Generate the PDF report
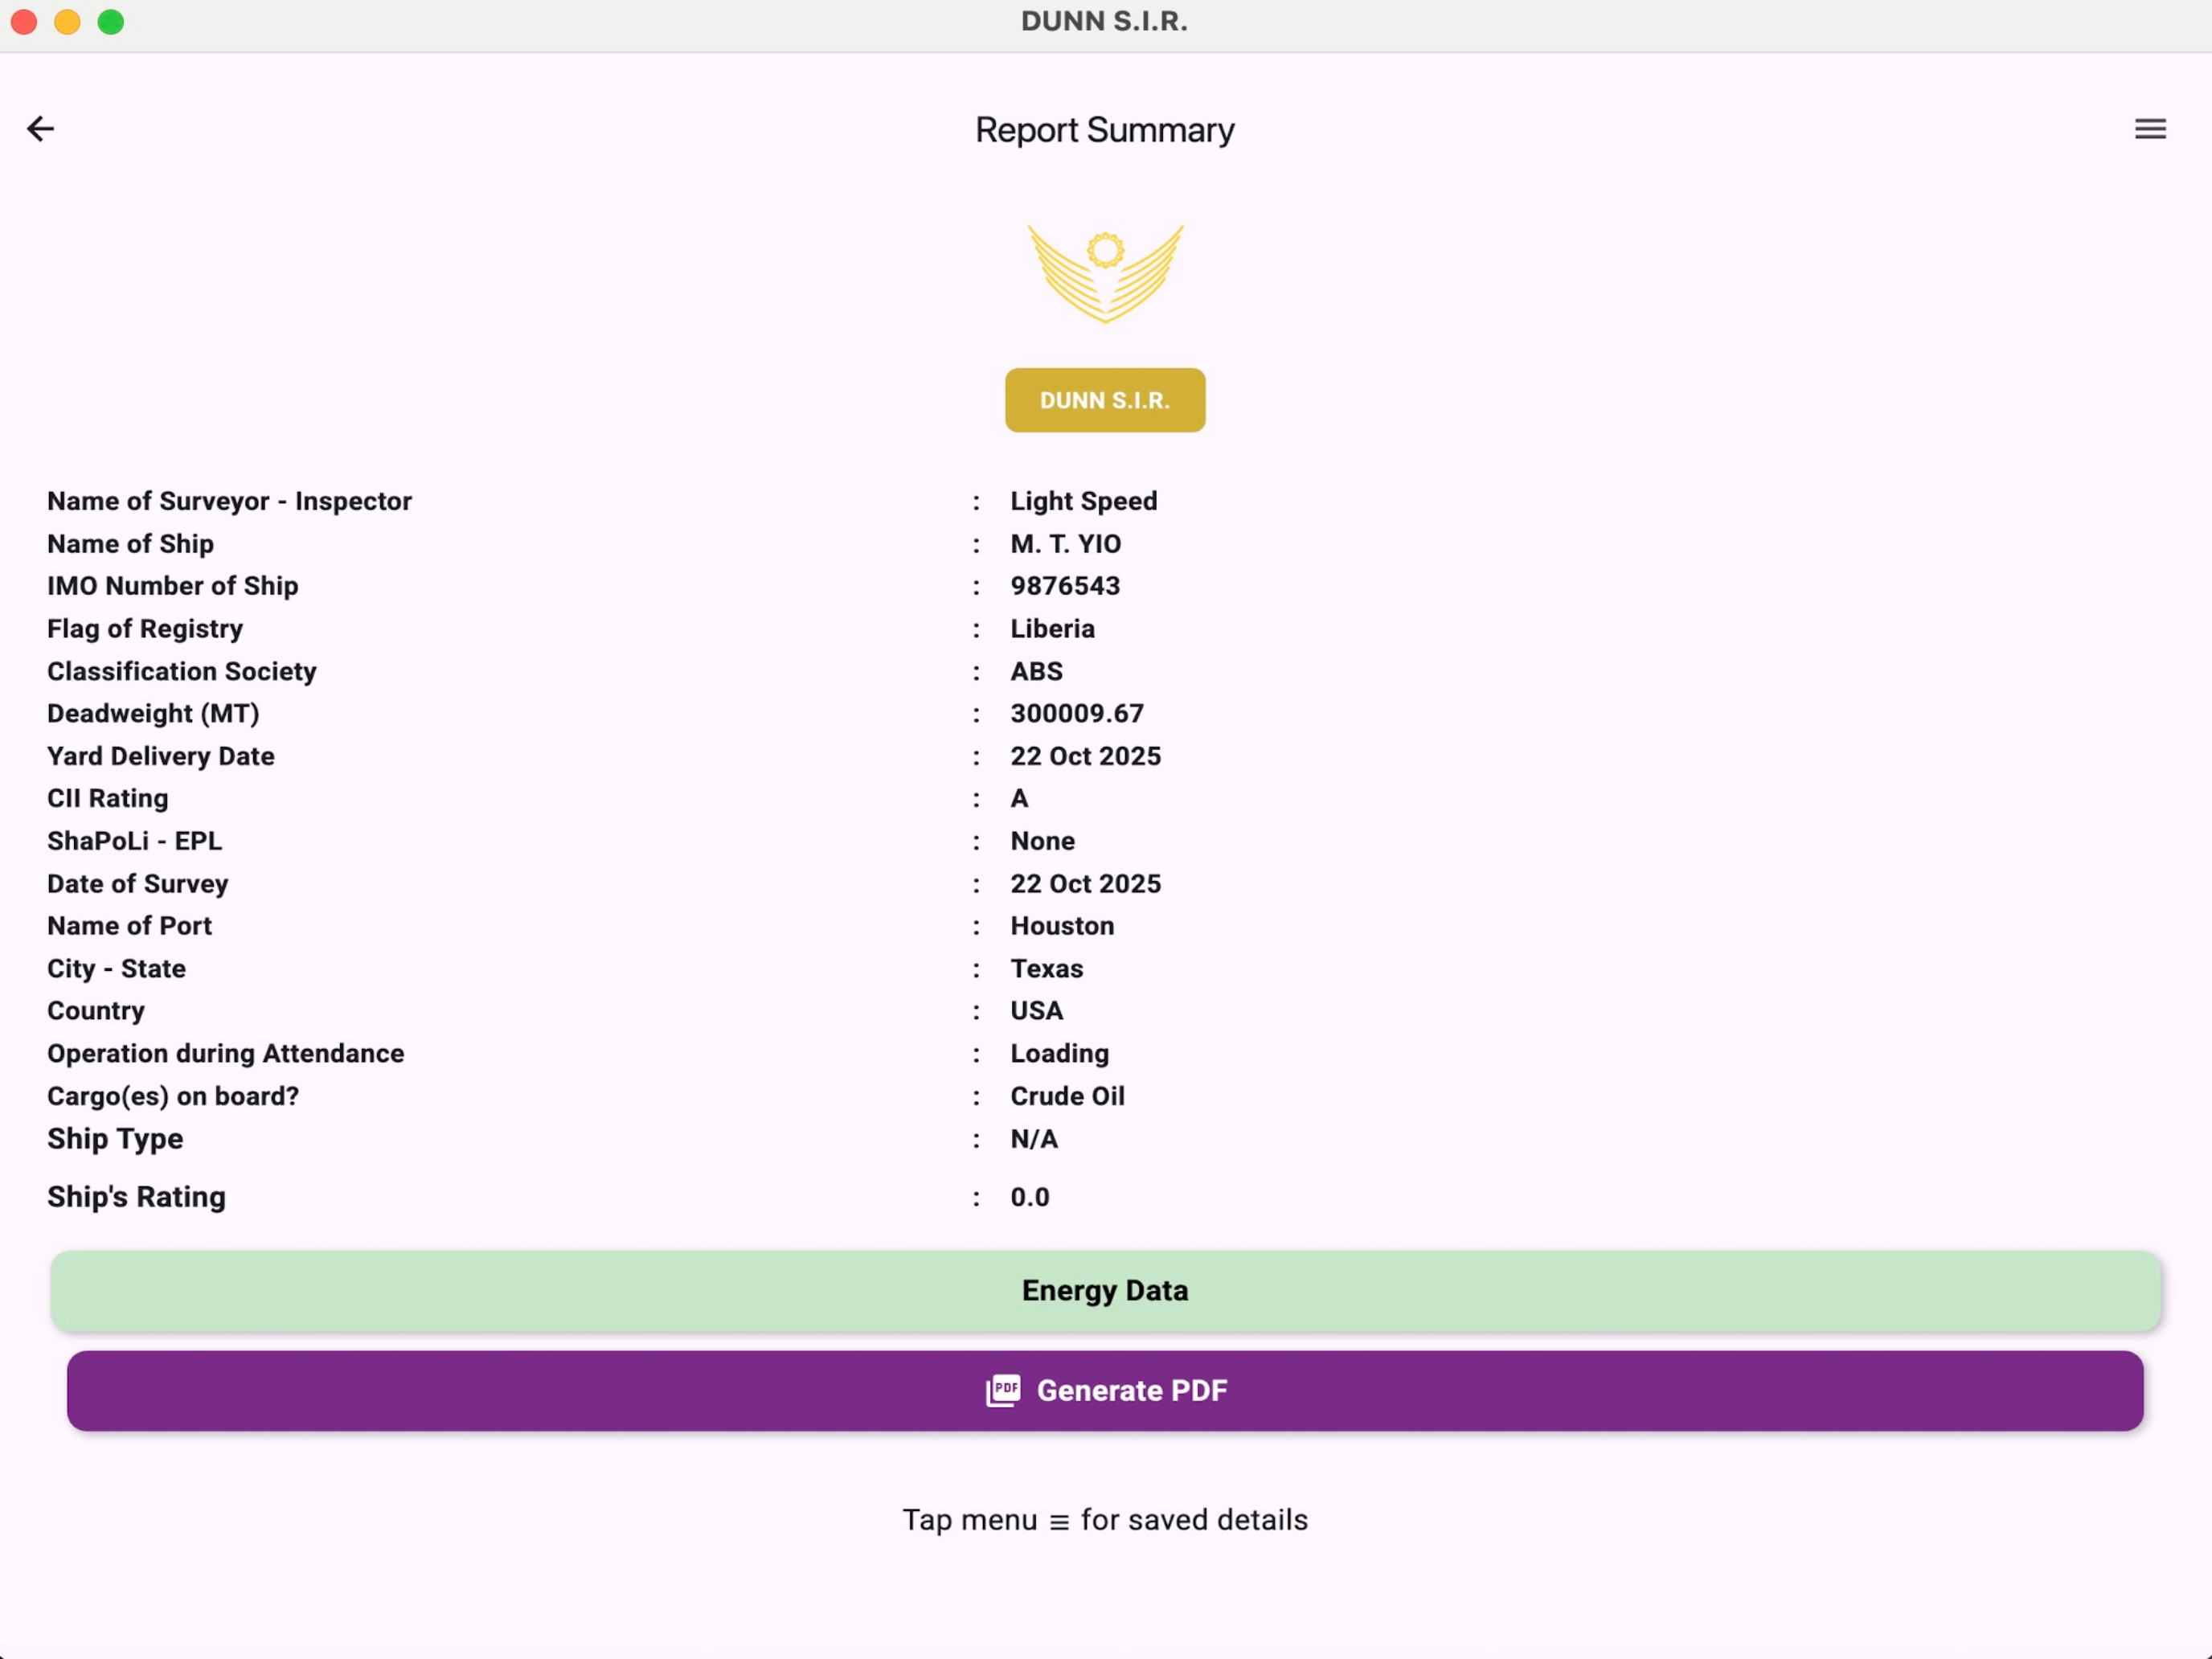2212x1659 pixels. [x=1105, y=1391]
